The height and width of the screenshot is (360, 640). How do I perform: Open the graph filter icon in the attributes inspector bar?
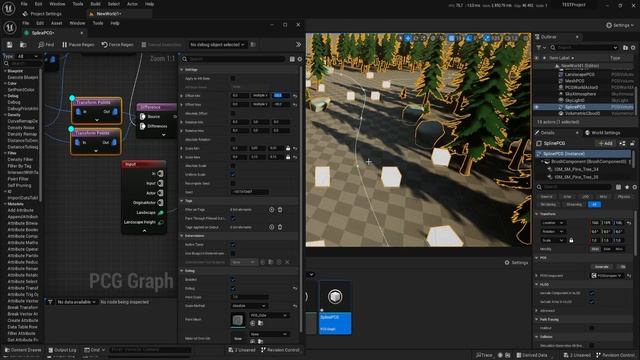tap(50, 302)
